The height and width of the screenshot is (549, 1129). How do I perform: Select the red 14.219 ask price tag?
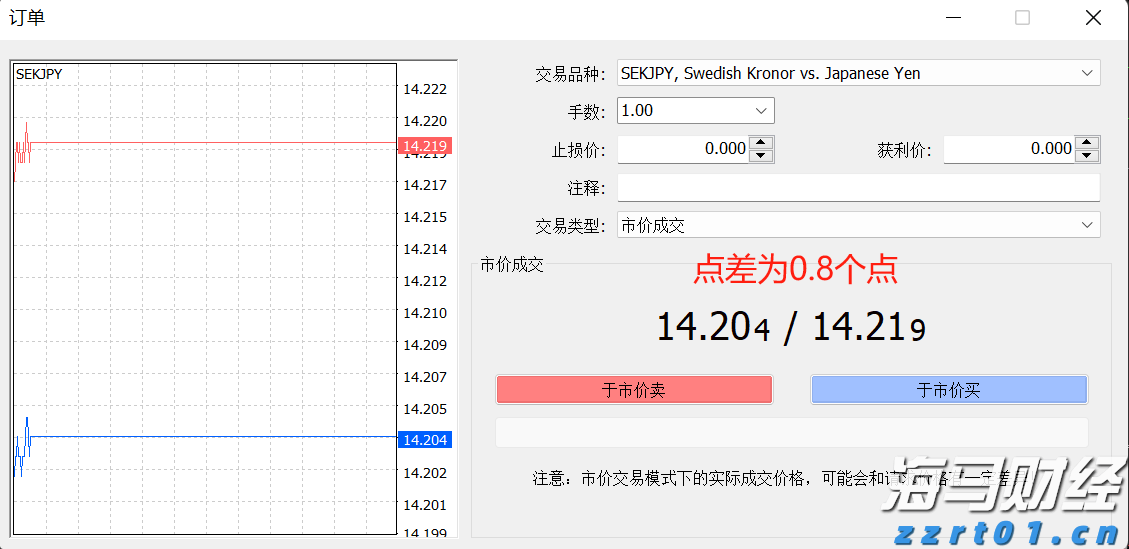coord(425,146)
